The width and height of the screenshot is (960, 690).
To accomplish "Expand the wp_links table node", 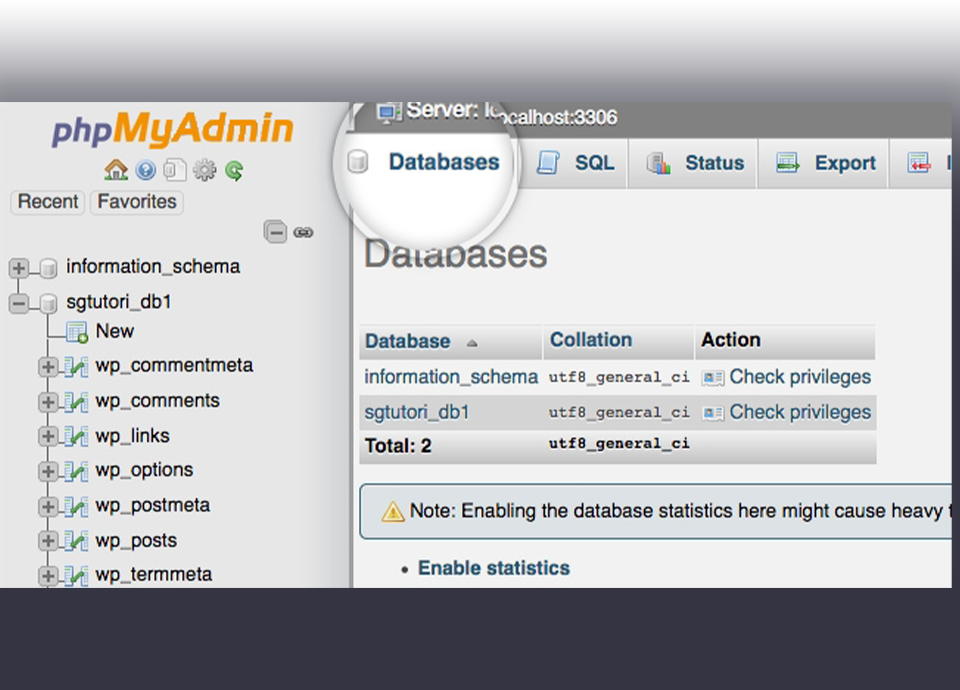I will (48, 436).
